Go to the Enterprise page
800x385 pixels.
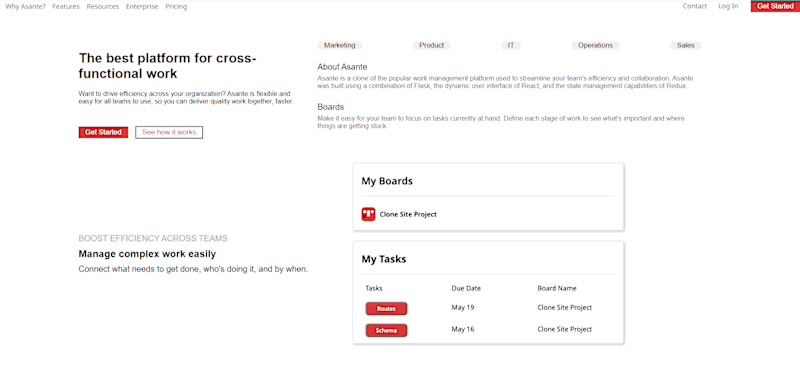(x=142, y=7)
